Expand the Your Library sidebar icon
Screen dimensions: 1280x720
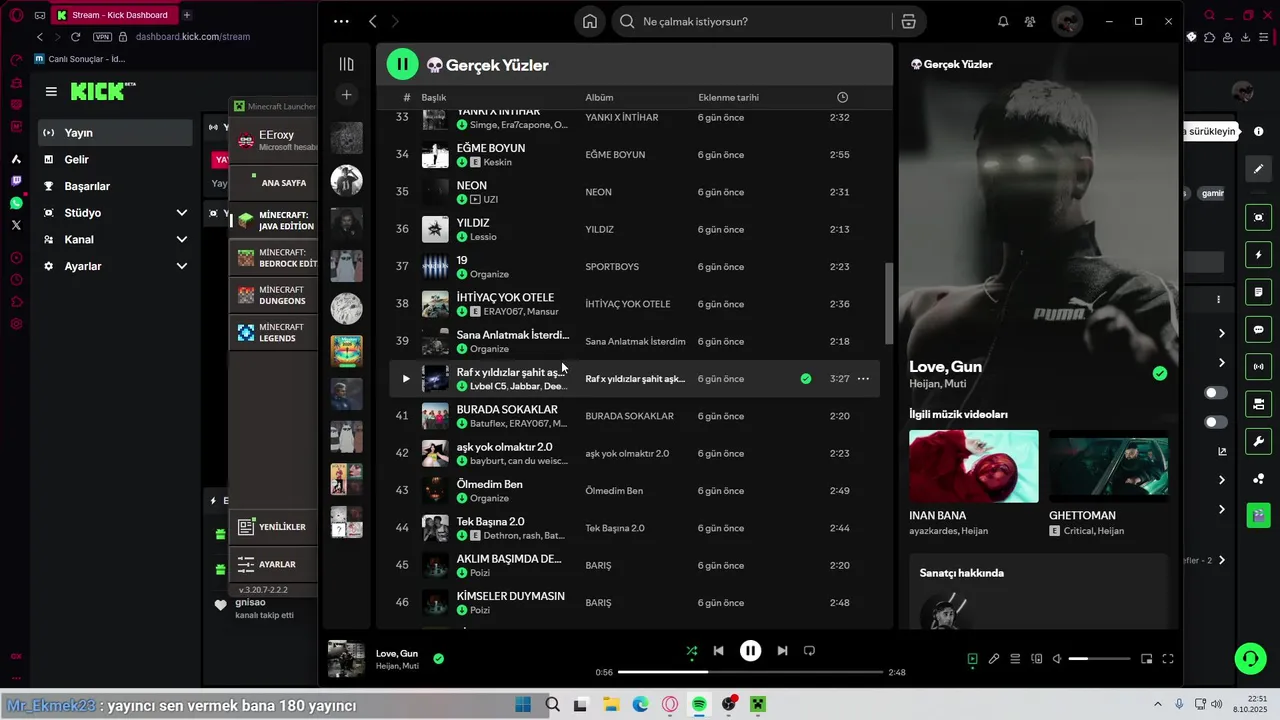click(347, 64)
